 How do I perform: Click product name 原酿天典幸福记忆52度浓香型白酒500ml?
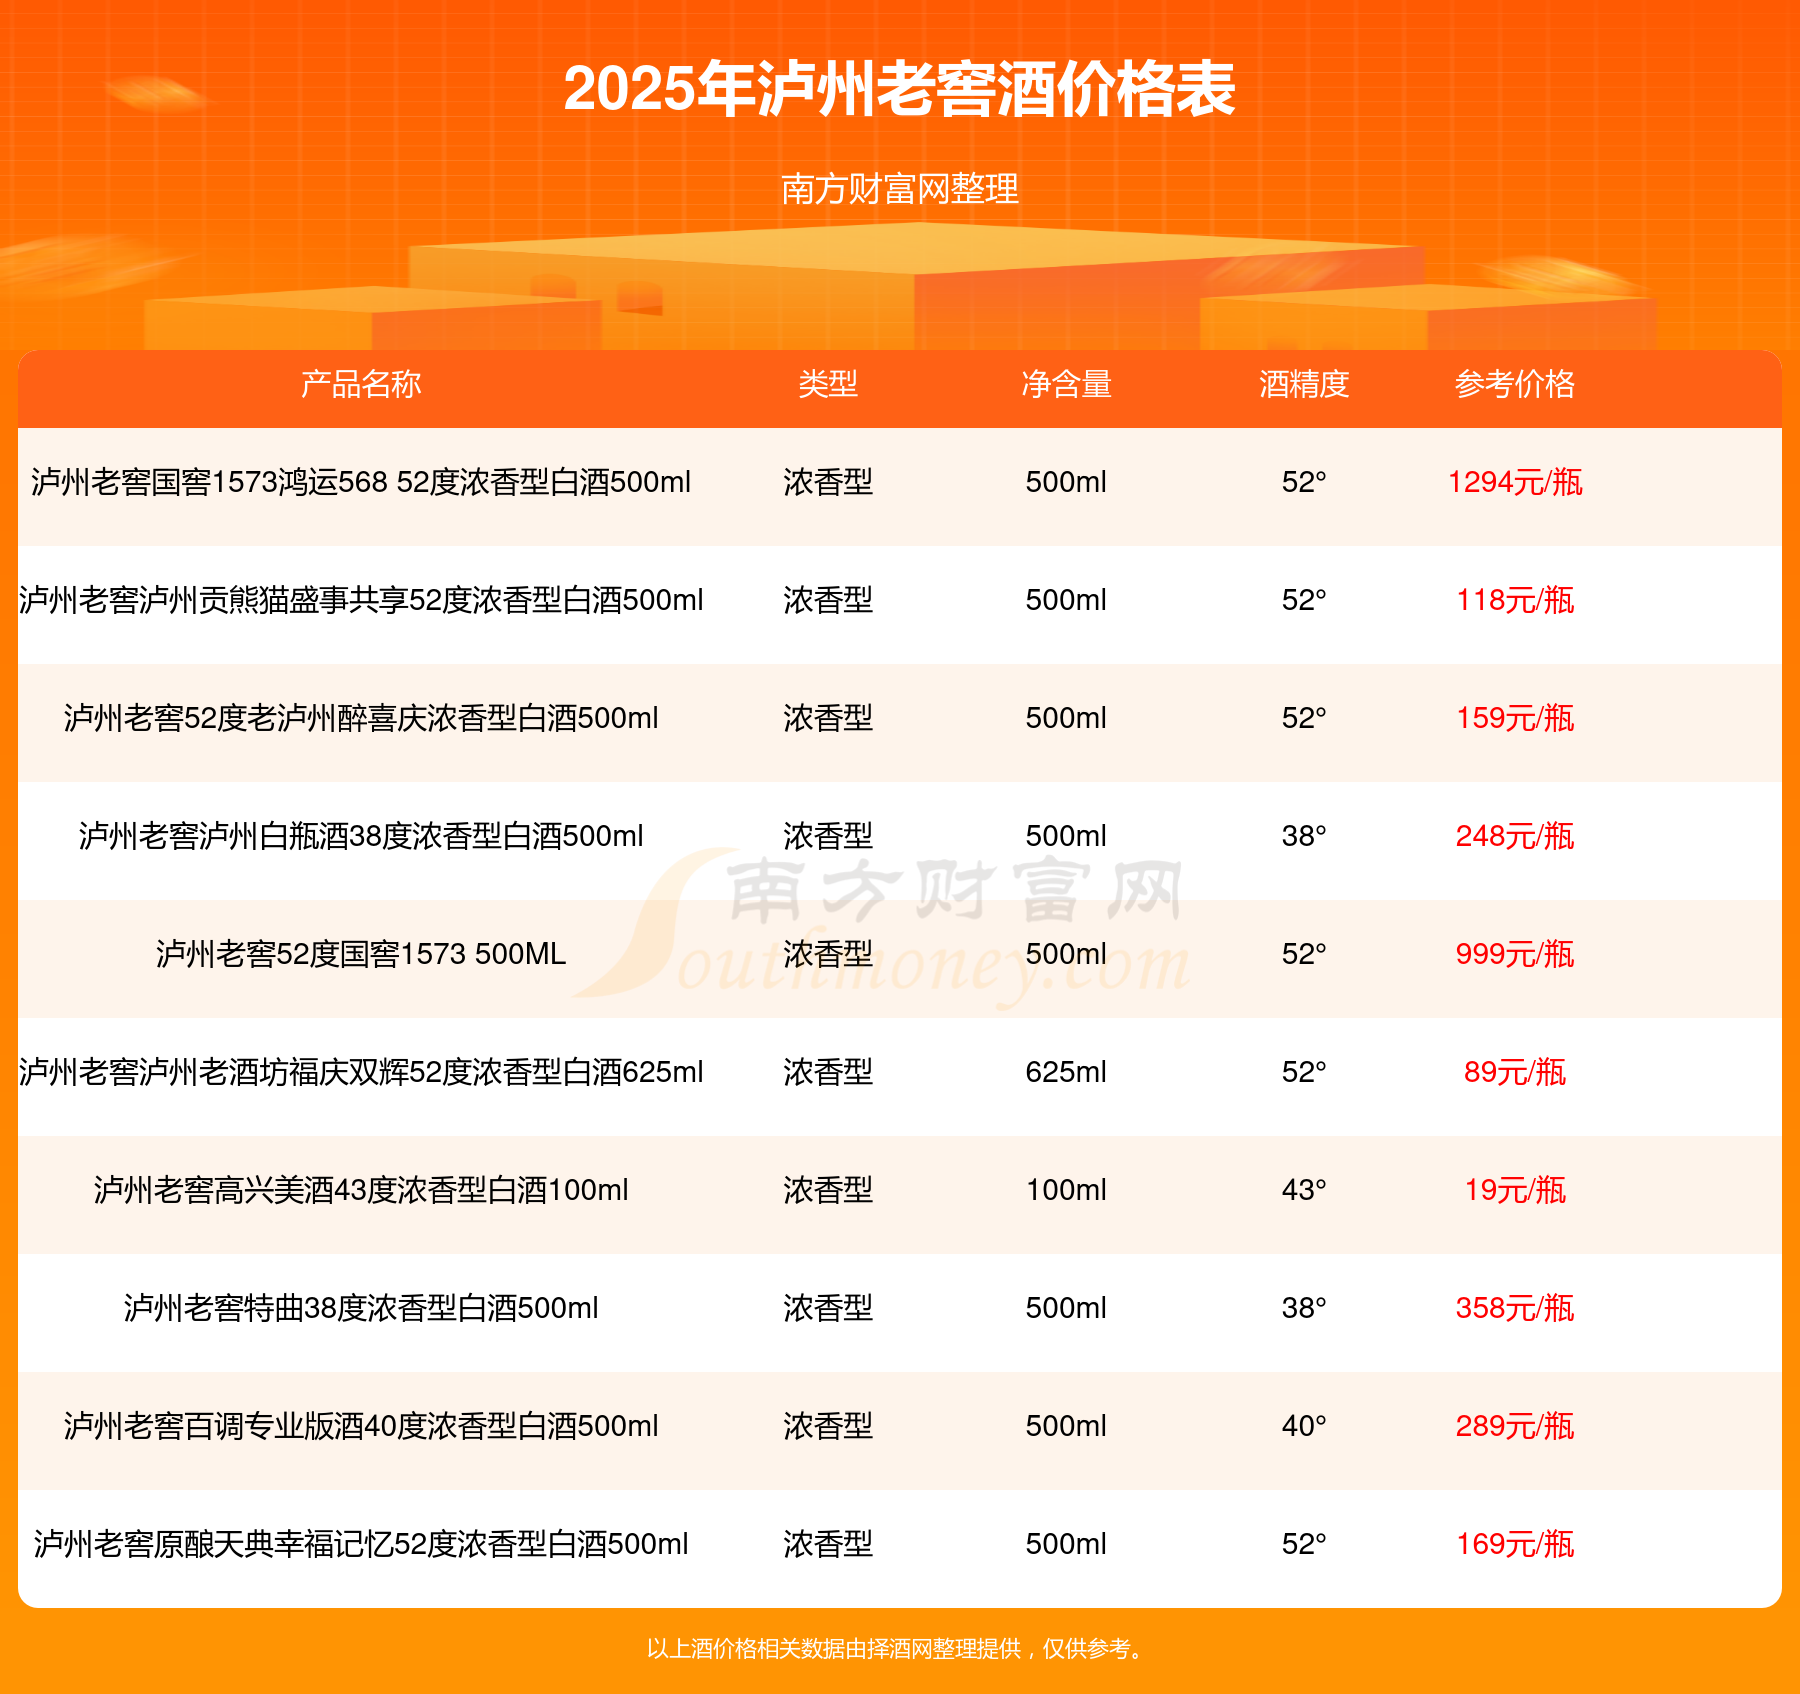[361, 1544]
